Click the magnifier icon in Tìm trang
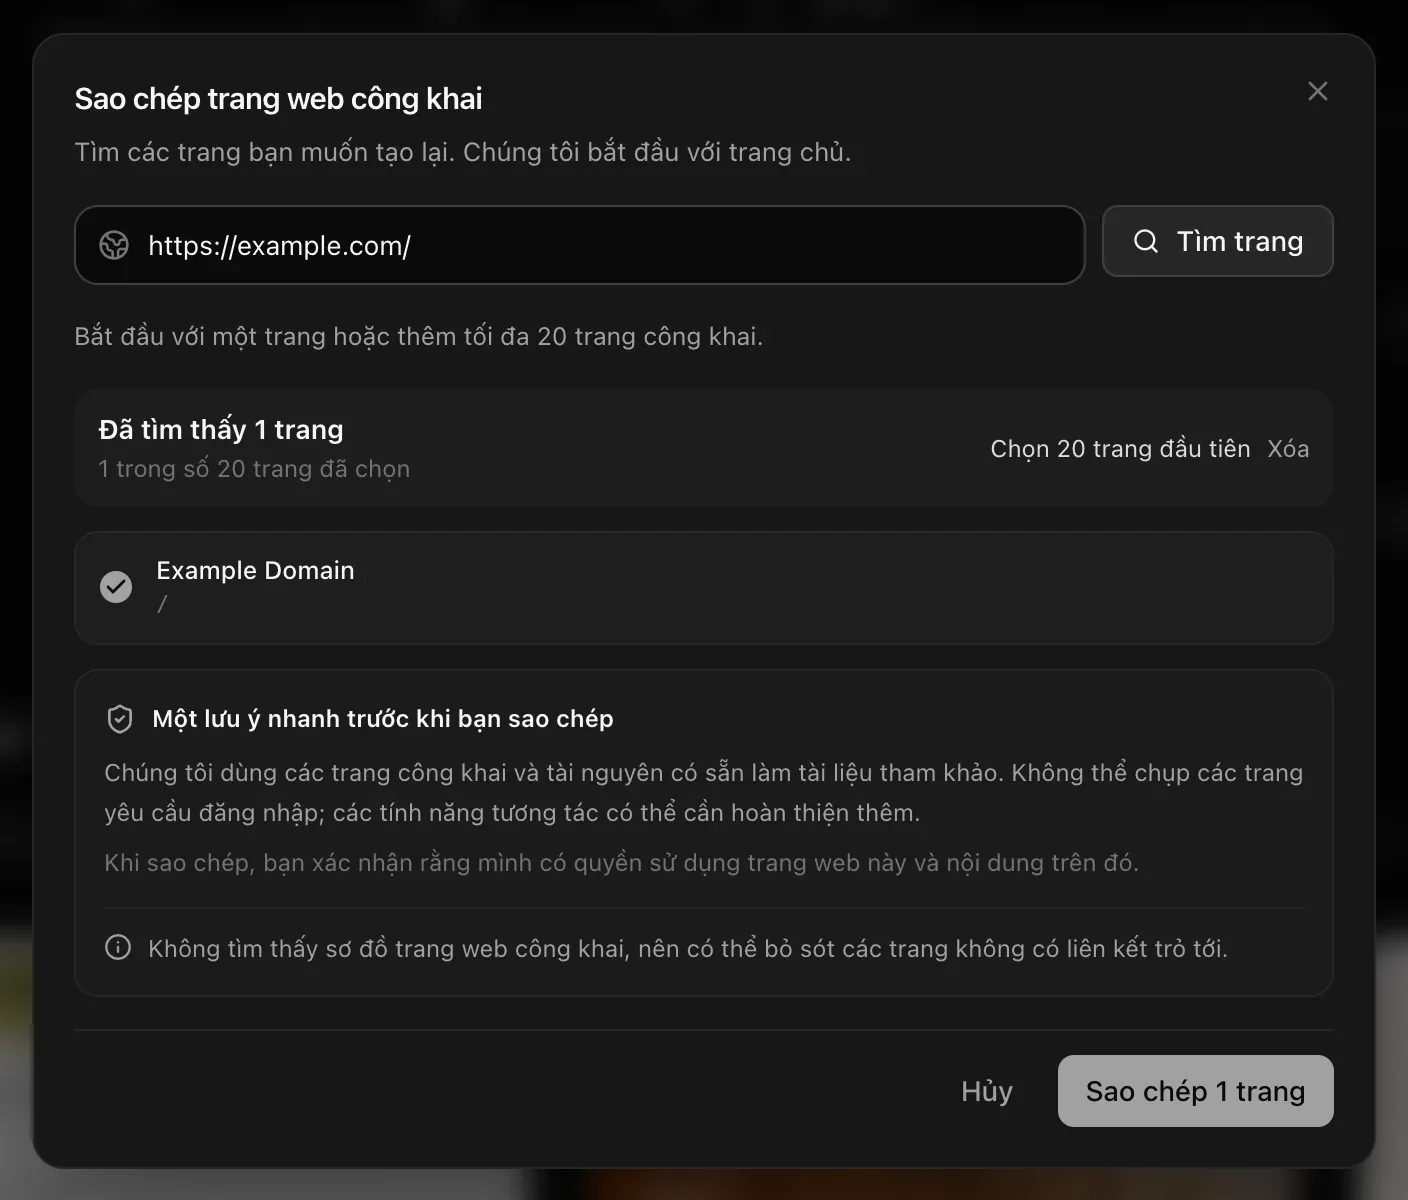 tap(1146, 241)
